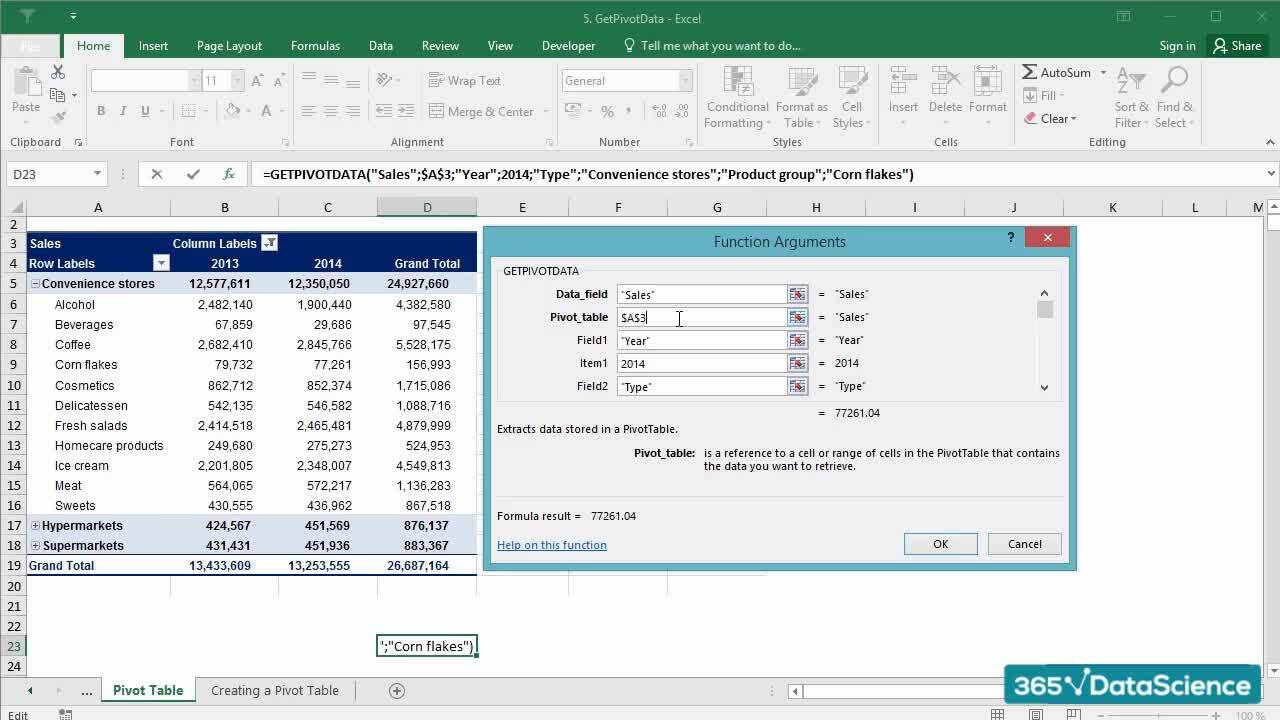Click collapse-dialog icon beside Data_field
The height and width of the screenshot is (720, 1280).
click(797, 294)
